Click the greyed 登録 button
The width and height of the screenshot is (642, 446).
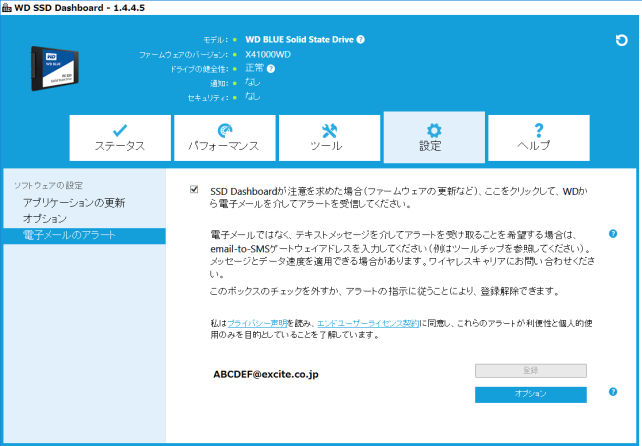(531, 371)
